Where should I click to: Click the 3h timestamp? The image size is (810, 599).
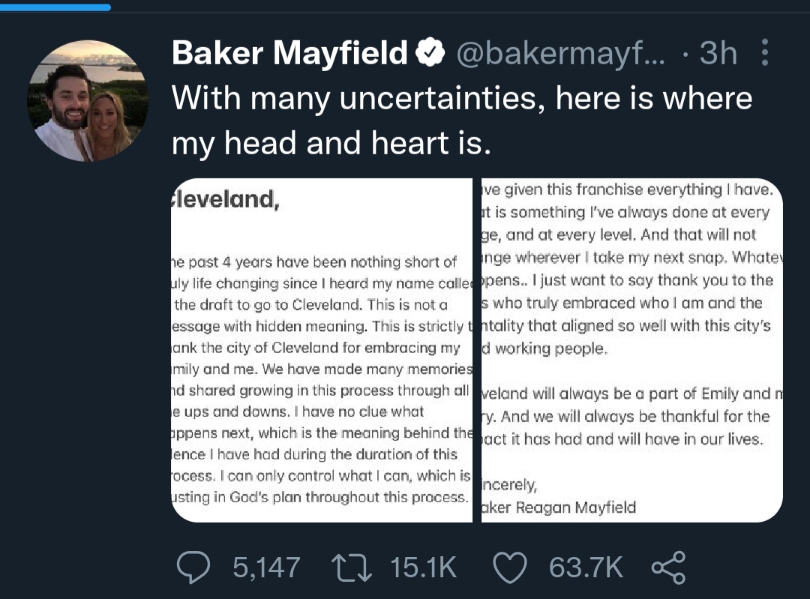point(718,54)
